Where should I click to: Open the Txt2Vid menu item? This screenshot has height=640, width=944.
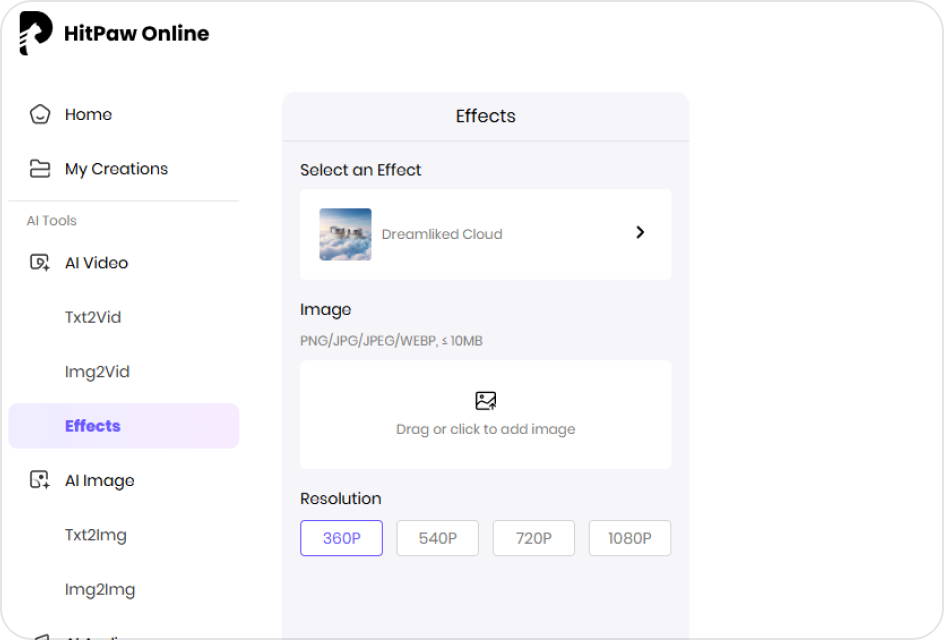point(93,317)
